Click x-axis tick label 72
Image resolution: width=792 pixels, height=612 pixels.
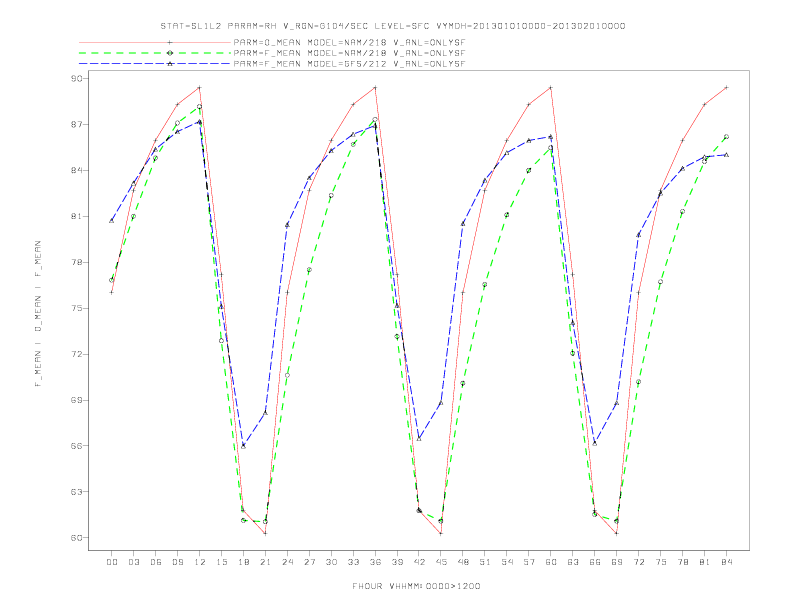[638, 562]
